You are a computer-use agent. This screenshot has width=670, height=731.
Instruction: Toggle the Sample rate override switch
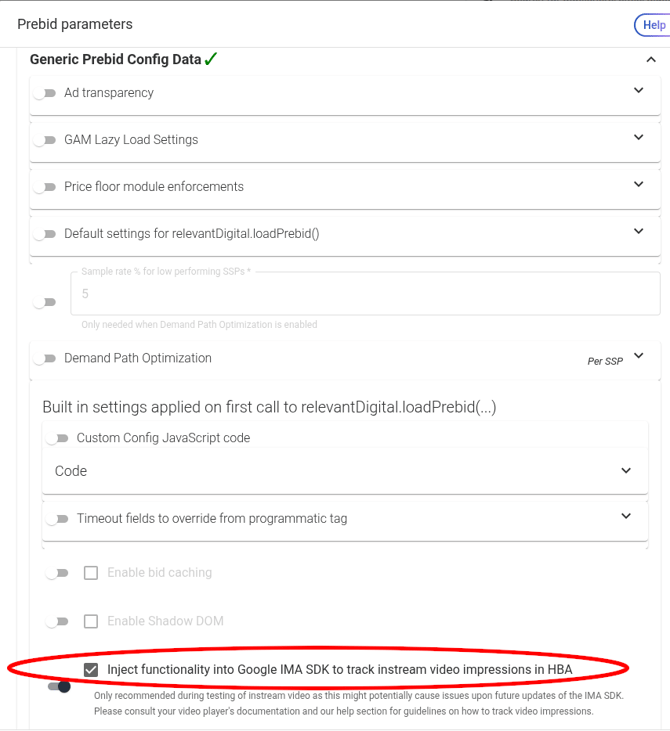click(x=44, y=302)
